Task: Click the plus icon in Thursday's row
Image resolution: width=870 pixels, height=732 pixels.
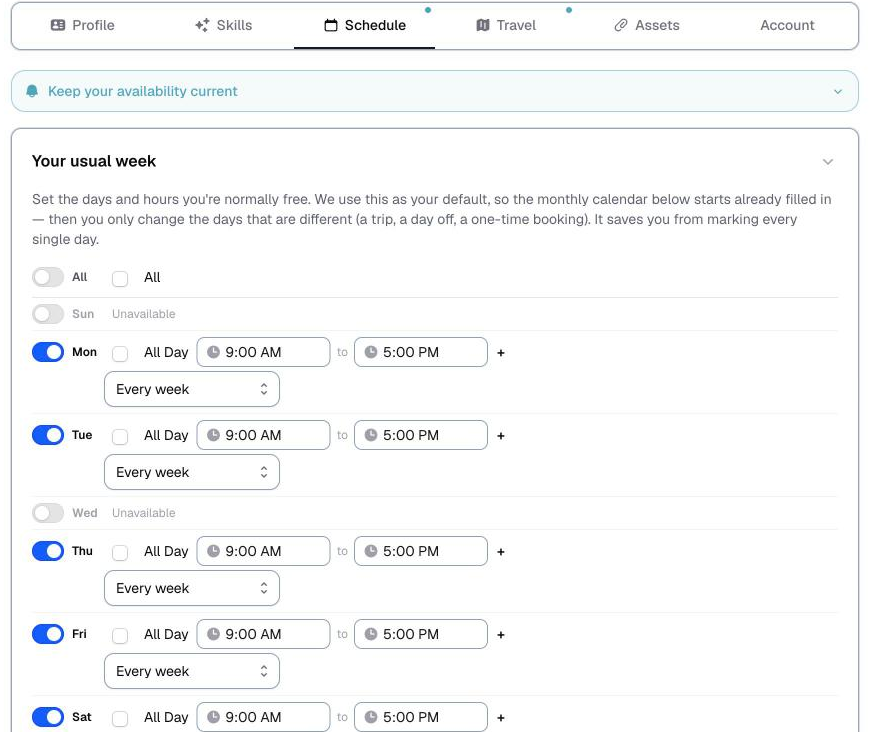Action: tap(500, 552)
